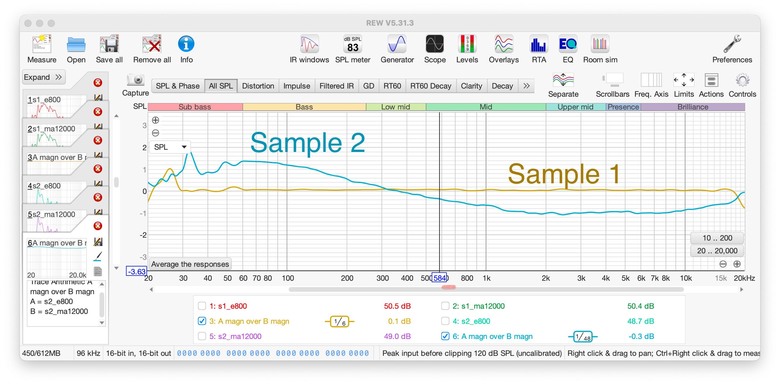The width and height of the screenshot is (780, 385).
Task: Show more graph tabs chevron
Action: (526, 86)
